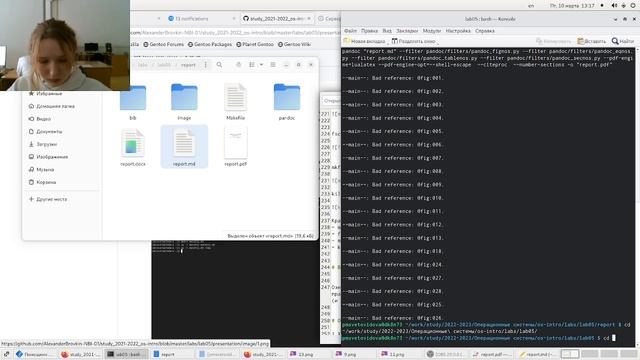Open the Модули menu in Konsole
Viewport: 640px width, 360px height.
point(432,31)
